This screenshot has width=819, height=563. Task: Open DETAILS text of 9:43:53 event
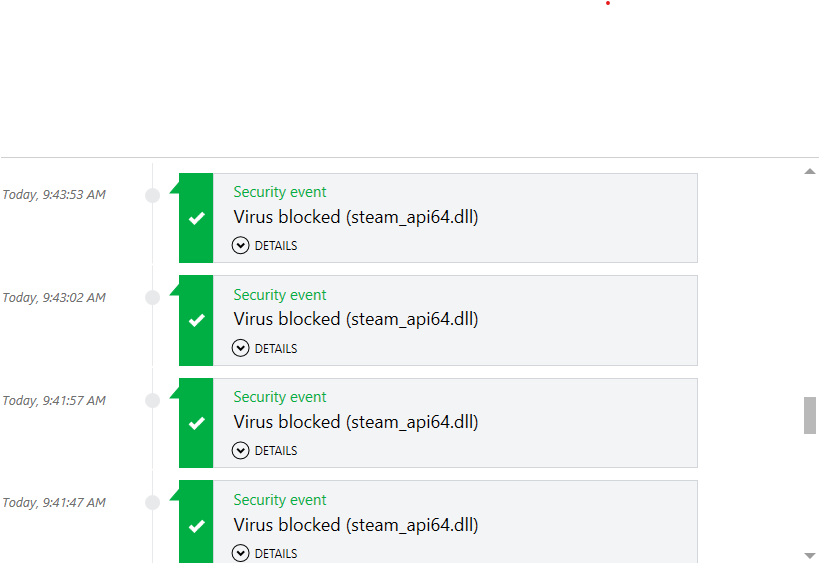[x=276, y=245]
